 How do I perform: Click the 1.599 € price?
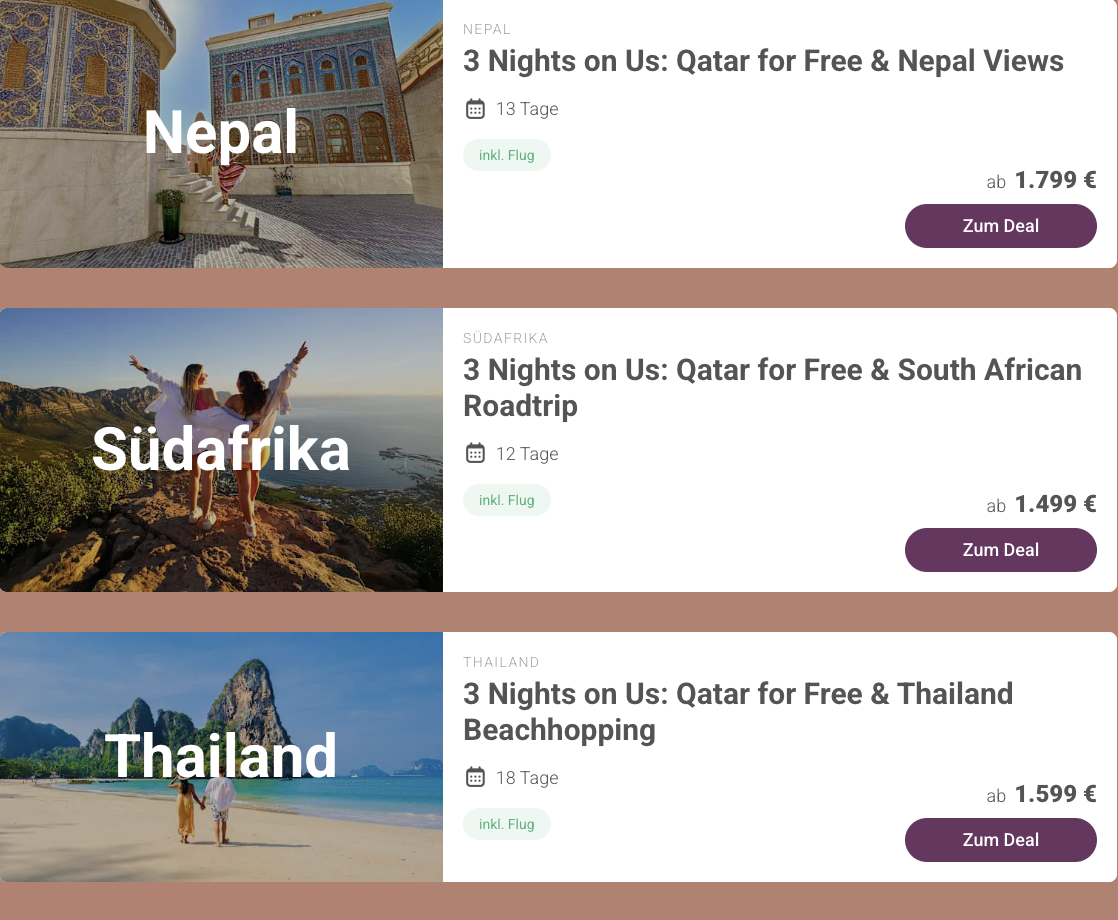[1055, 795]
